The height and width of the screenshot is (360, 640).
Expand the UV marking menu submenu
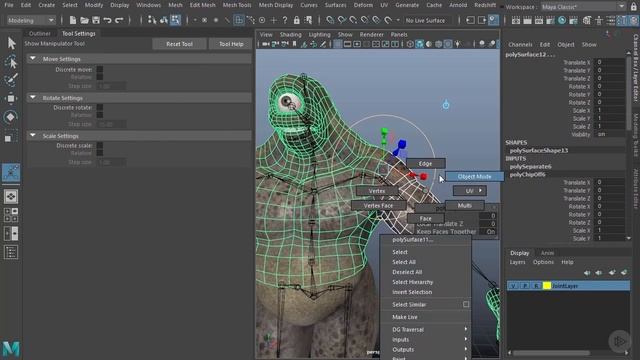(x=470, y=191)
